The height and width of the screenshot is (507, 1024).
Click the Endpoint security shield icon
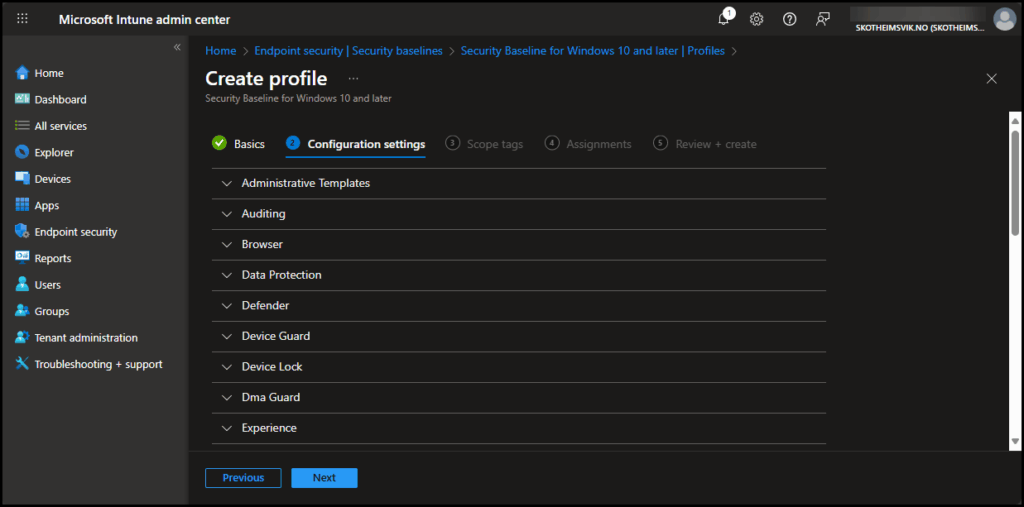click(22, 231)
